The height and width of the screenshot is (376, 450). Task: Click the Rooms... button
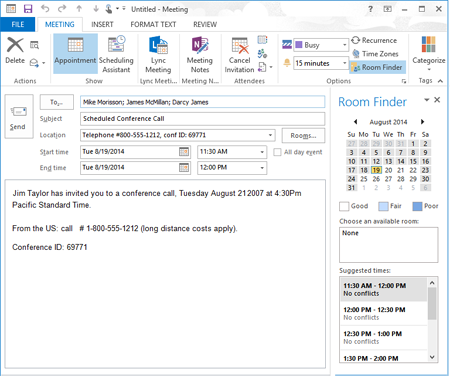coord(303,135)
